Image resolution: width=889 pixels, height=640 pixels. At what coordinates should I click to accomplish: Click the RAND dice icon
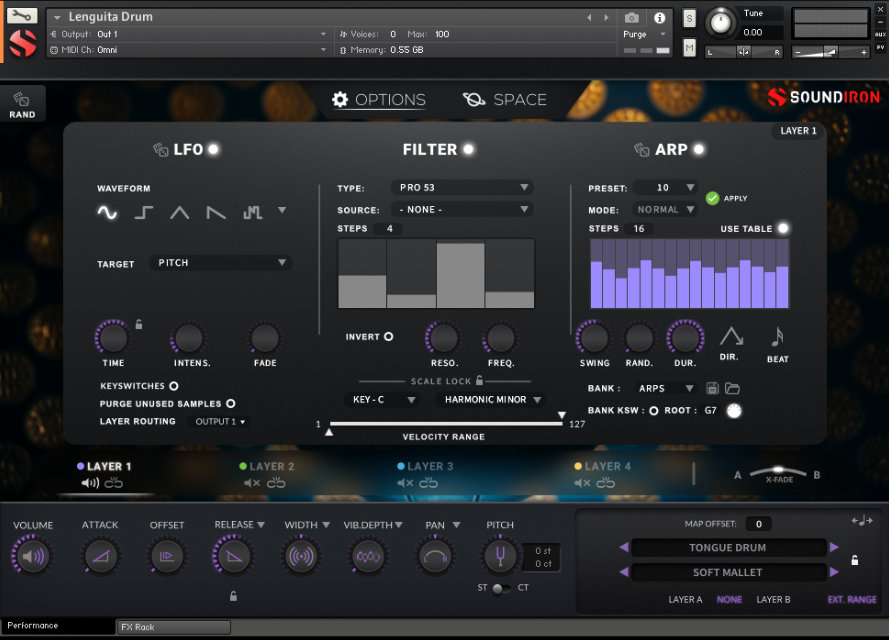[x=22, y=96]
